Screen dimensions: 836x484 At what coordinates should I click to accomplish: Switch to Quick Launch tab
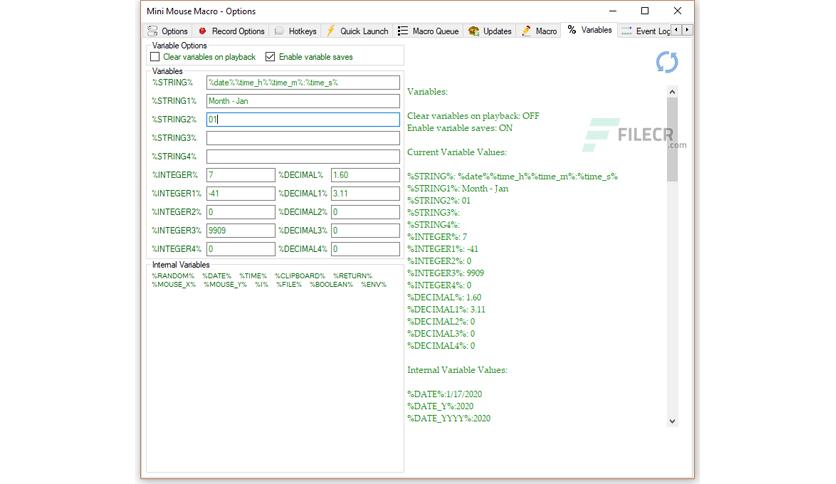click(x=357, y=31)
